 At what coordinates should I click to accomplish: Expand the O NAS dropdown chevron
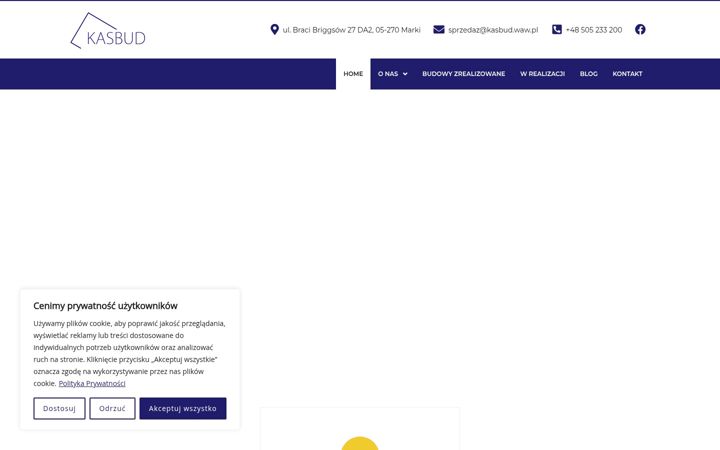(405, 74)
